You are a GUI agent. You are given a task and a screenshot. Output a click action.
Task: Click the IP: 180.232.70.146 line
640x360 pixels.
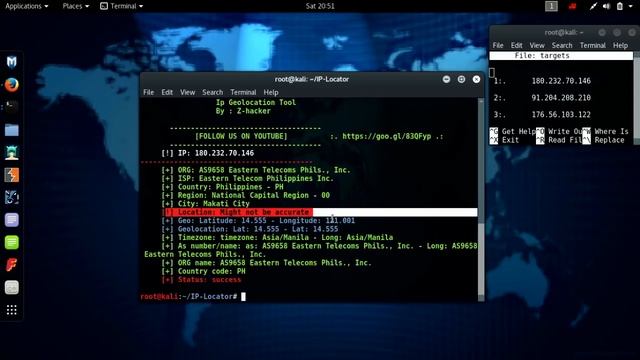tap(208, 153)
